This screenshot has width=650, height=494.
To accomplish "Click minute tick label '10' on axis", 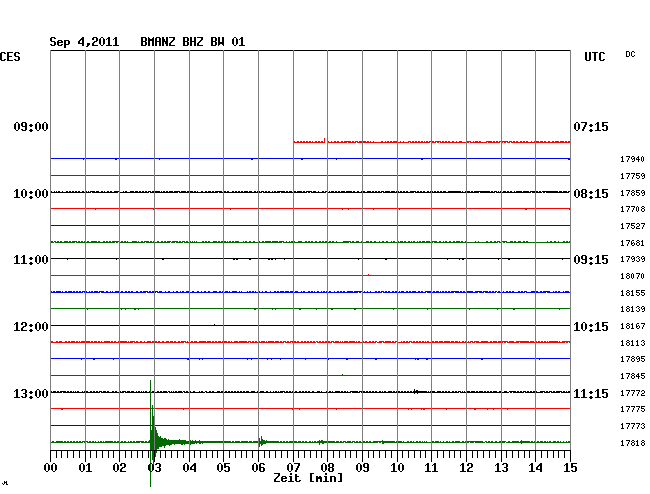I will pyautogui.click(x=397, y=467).
